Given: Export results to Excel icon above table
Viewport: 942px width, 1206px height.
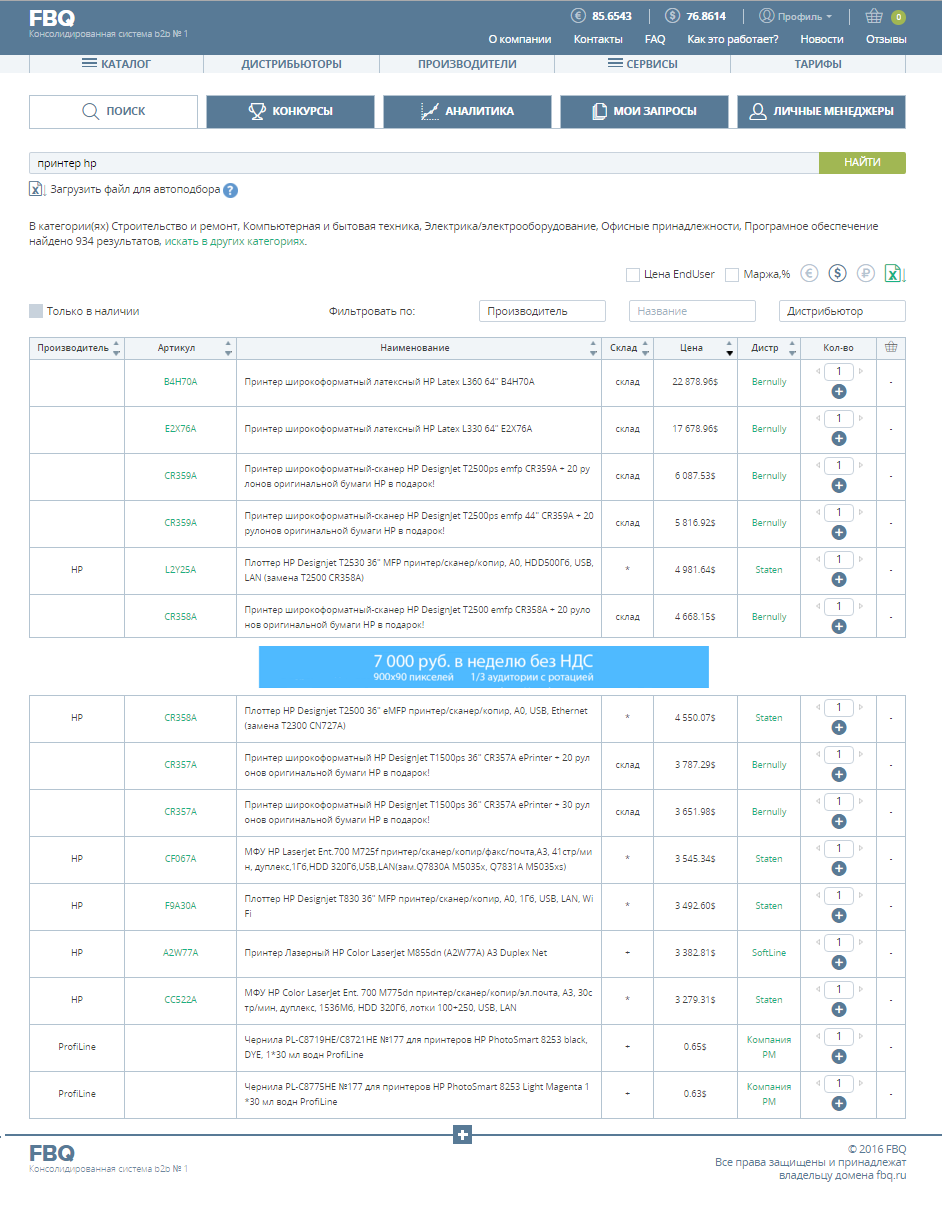Looking at the screenshot, I should (895, 273).
